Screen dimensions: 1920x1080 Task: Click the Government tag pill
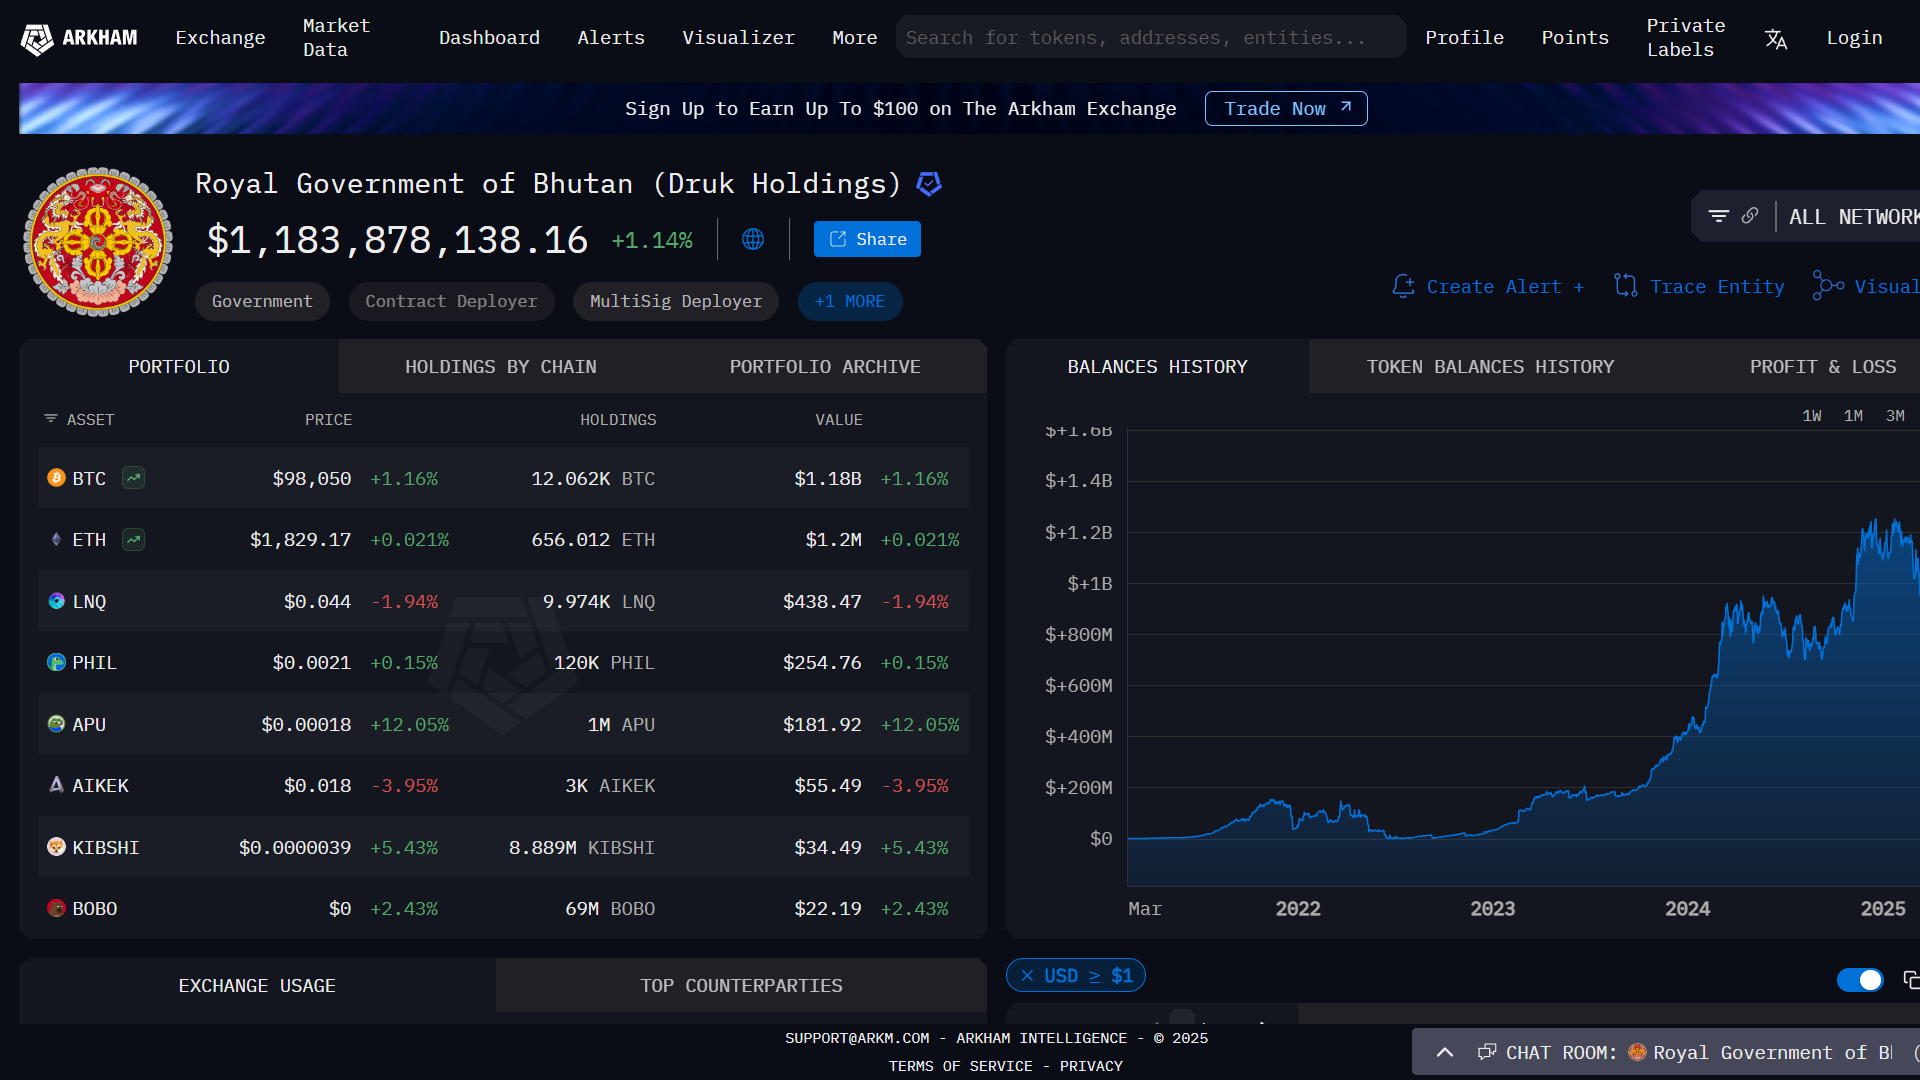coord(262,302)
